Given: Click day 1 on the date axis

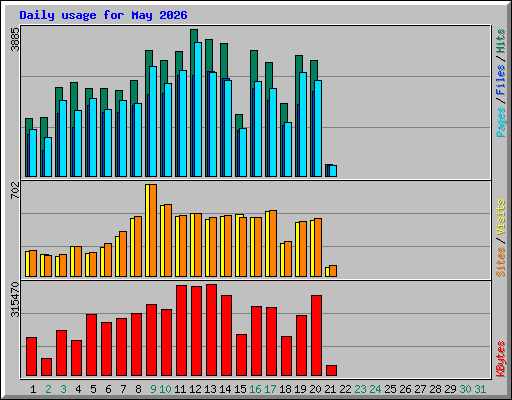Looking at the screenshot, I should tap(33, 389).
